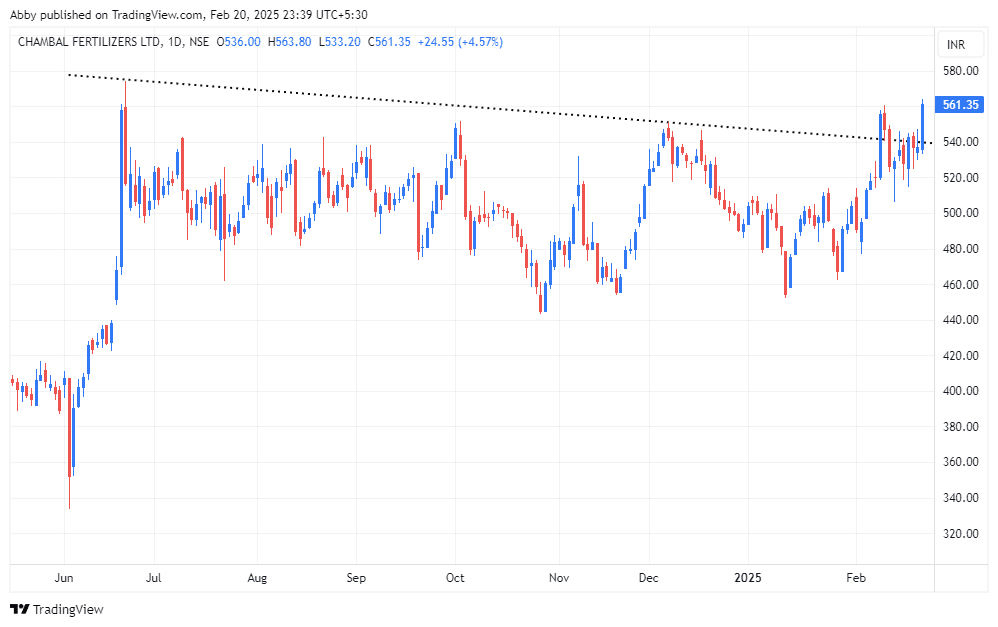Click the open value O536.00
Screen dimensions: 998x627
[x=239, y=42]
